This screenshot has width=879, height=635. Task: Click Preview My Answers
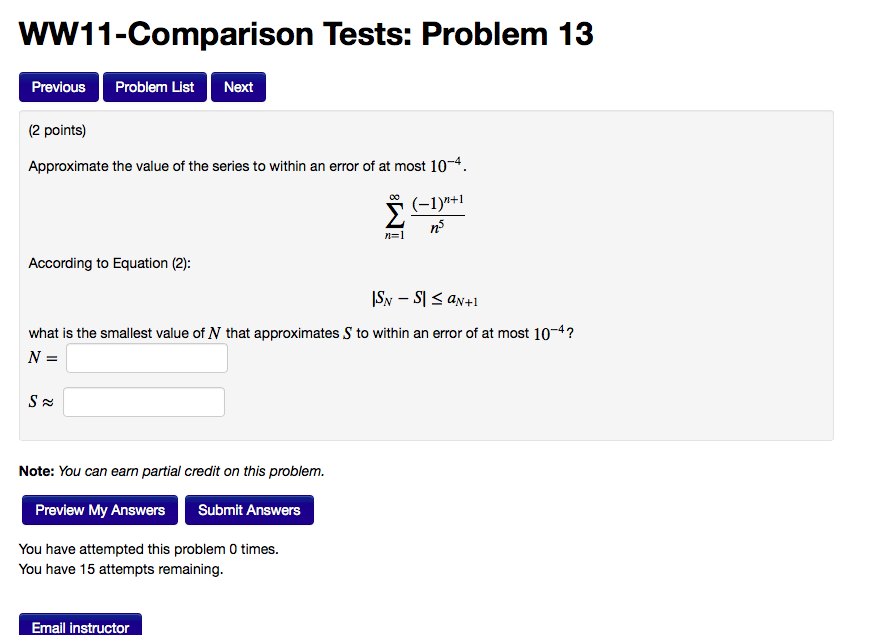(x=99, y=510)
